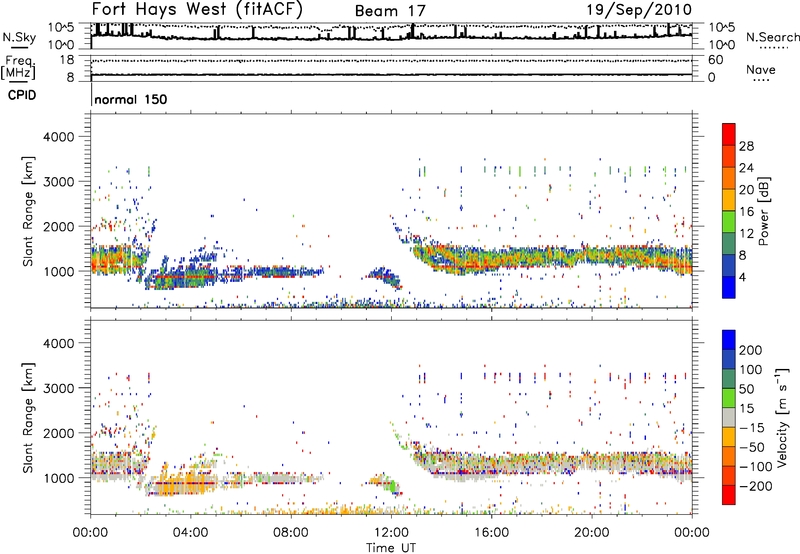Click the "4" value on Power colorbar
The image size is (800, 554).
click(x=742, y=278)
